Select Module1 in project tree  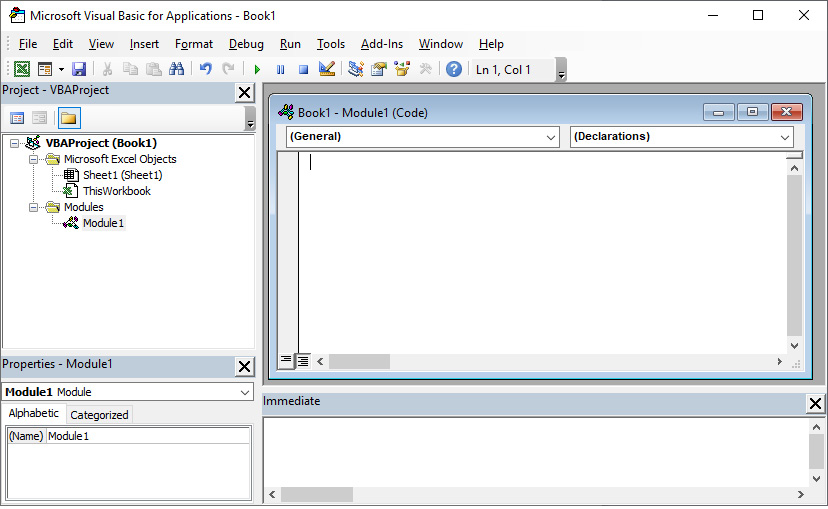[x=104, y=223]
